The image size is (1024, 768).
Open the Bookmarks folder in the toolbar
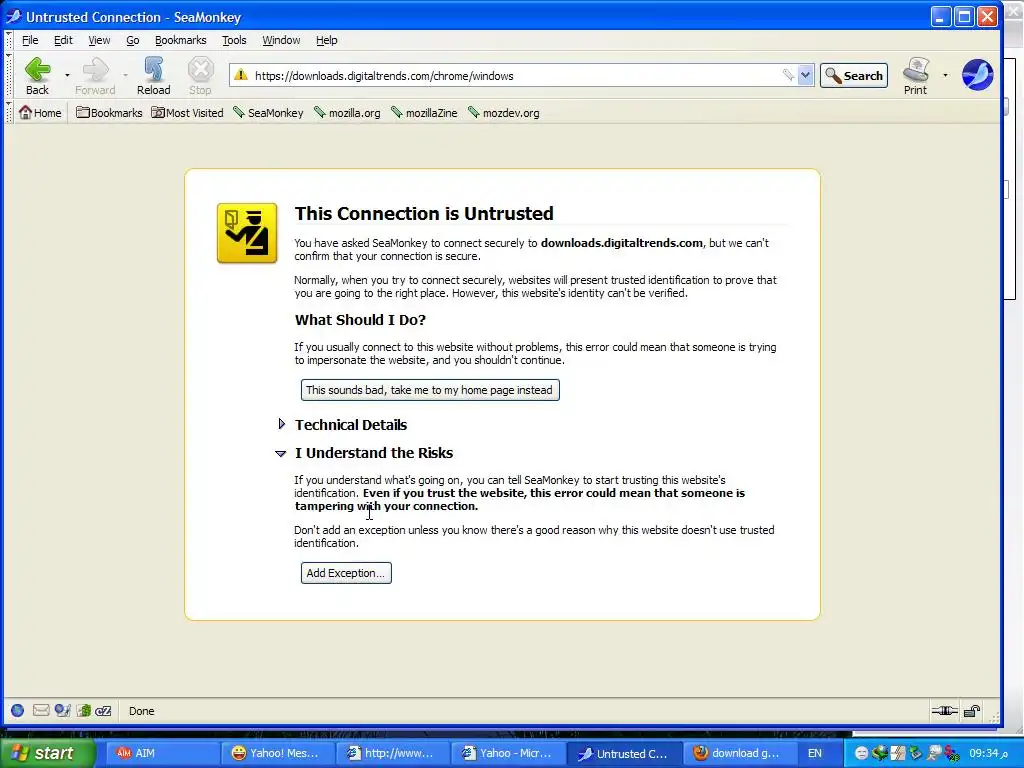point(109,113)
